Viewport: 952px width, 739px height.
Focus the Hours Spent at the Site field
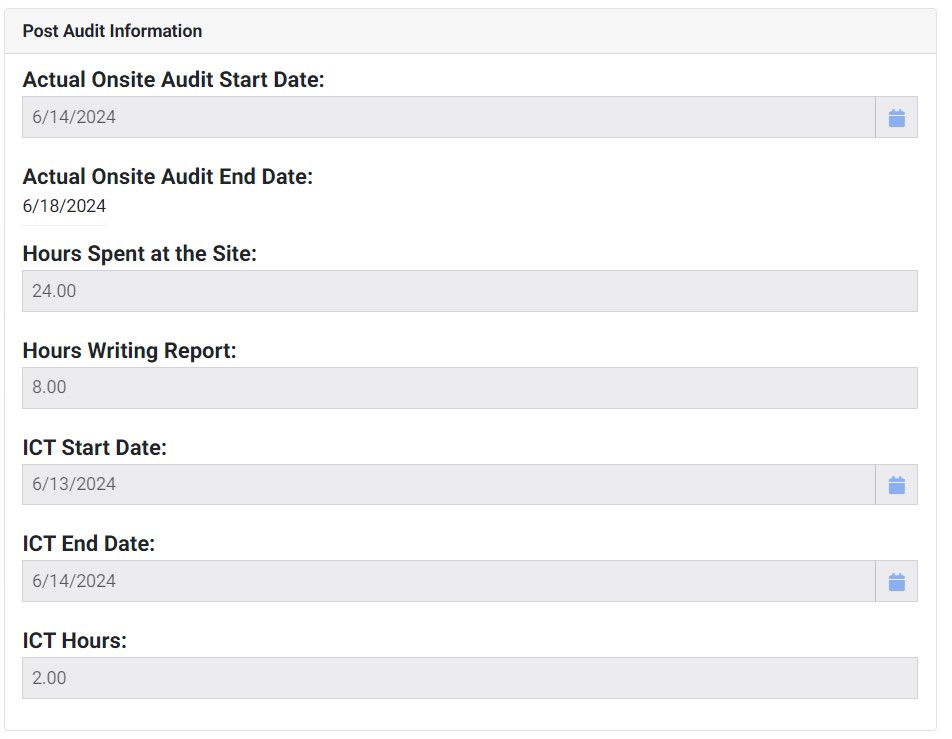point(469,291)
